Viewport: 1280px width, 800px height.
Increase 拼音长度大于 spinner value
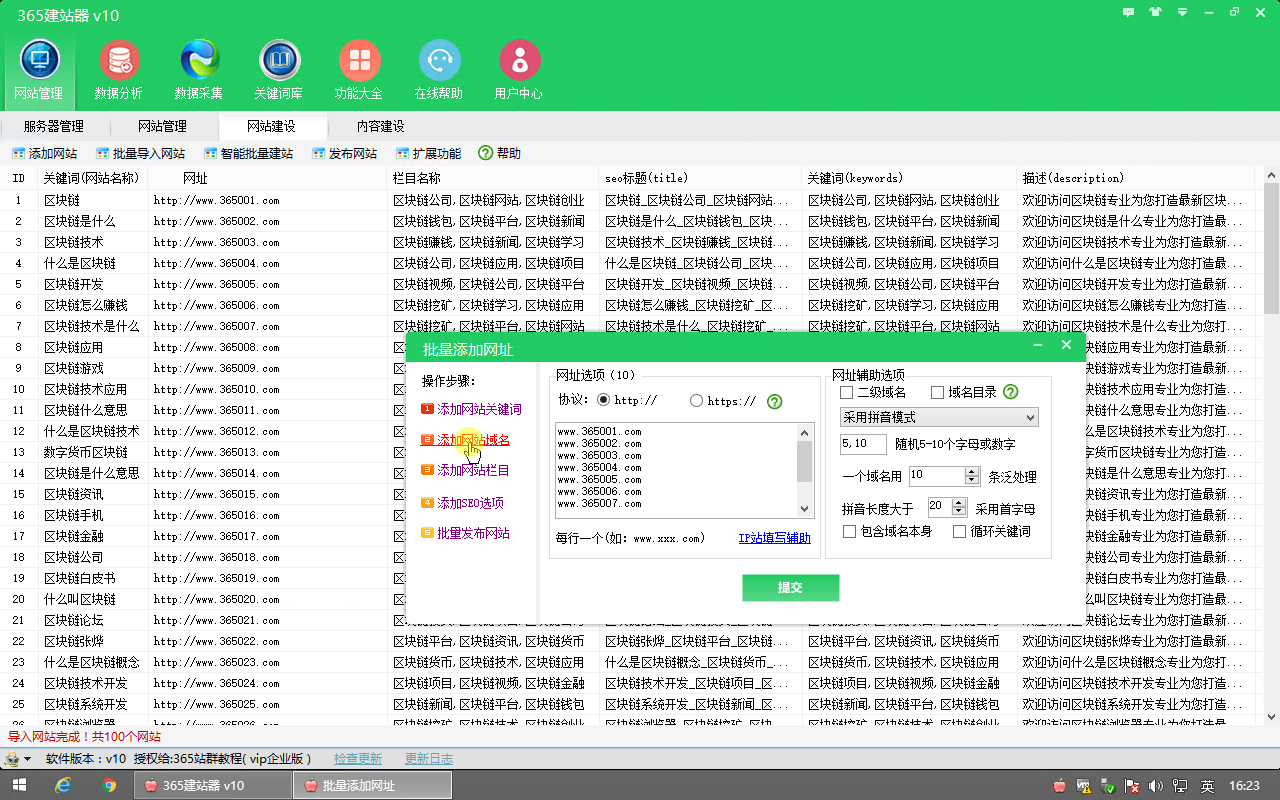coord(959,502)
